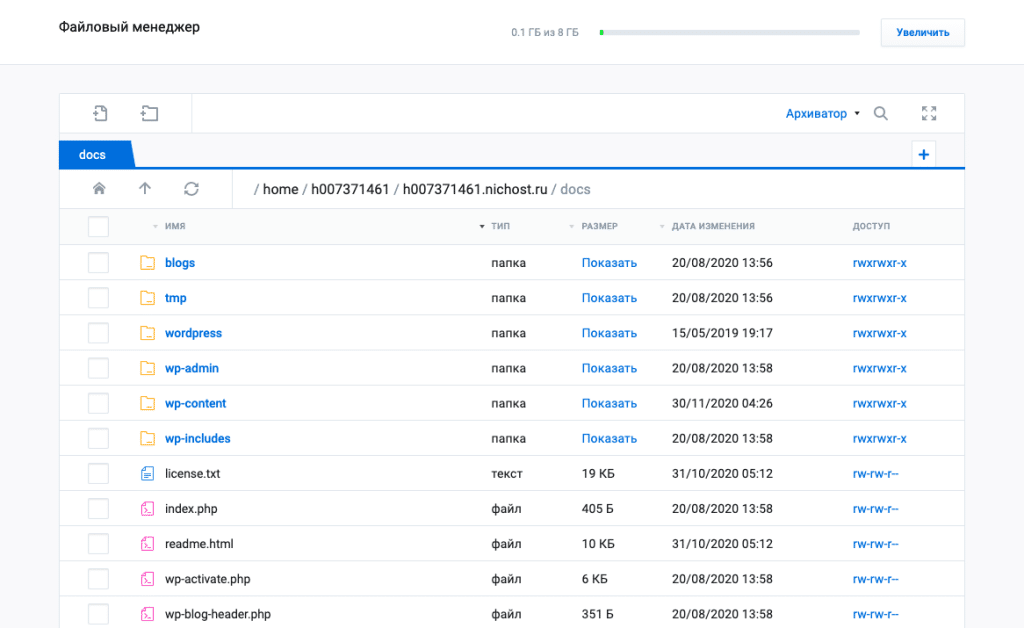Open the wp-includes folder link
The image size is (1024, 628).
pyautogui.click(x=197, y=438)
